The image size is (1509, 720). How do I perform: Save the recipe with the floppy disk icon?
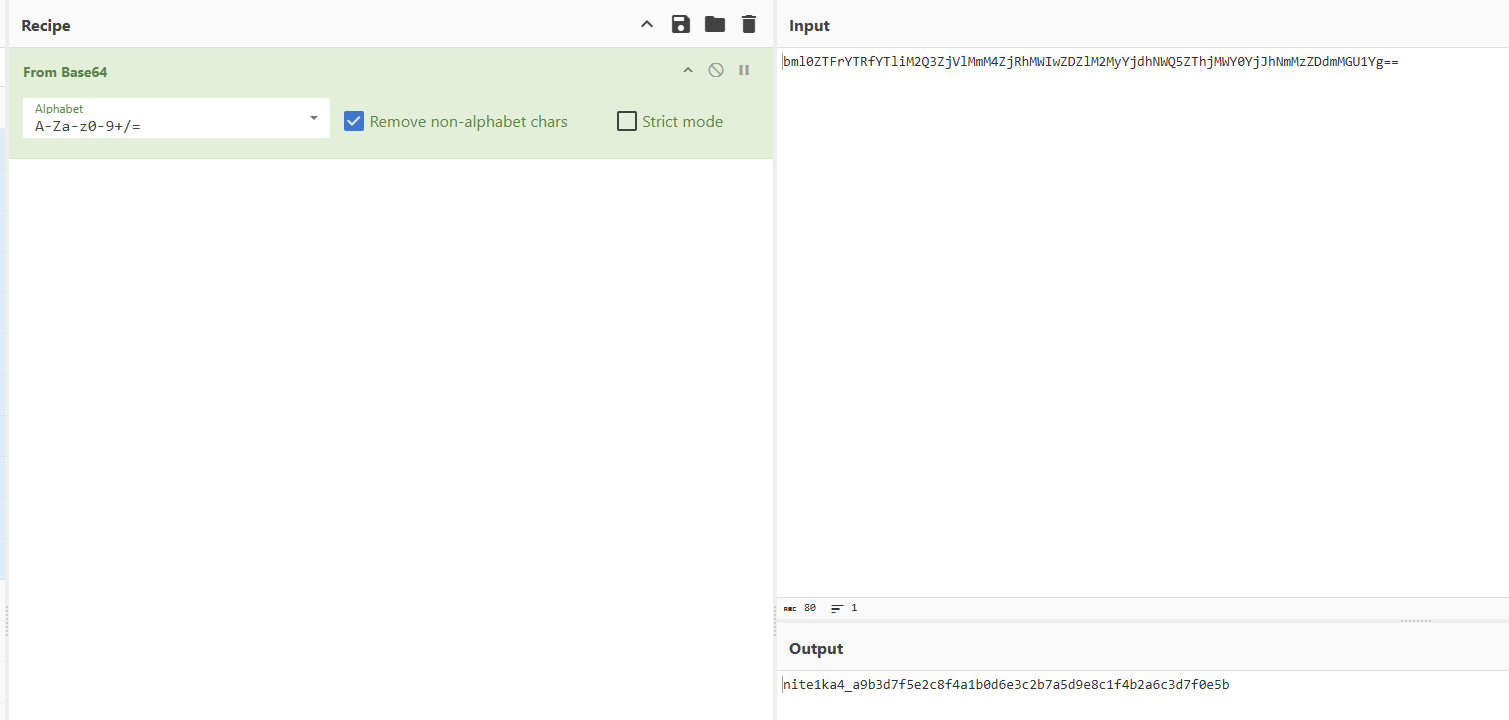pyautogui.click(x=681, y=25)
